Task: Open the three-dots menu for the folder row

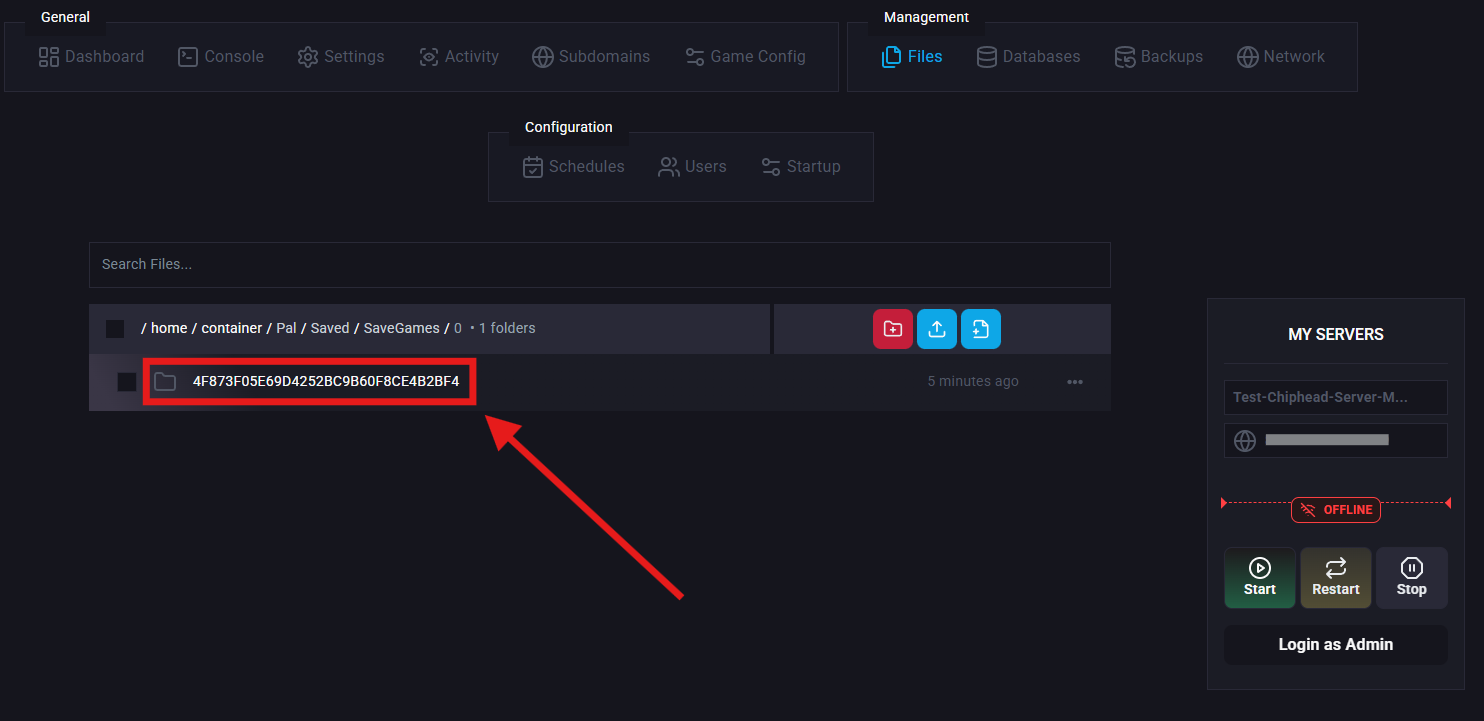Action: 1075,382
